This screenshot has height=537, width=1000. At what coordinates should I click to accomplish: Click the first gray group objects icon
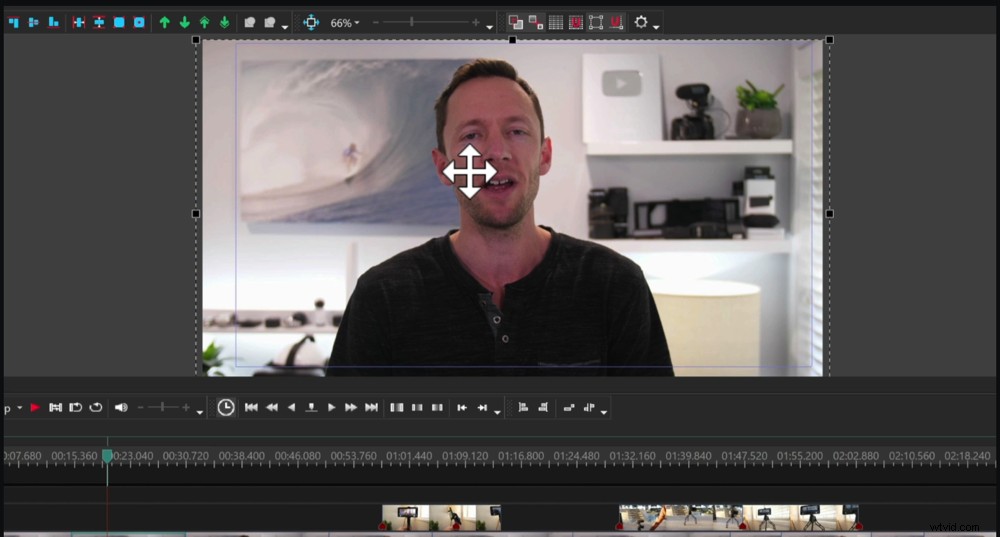(250, 22)
